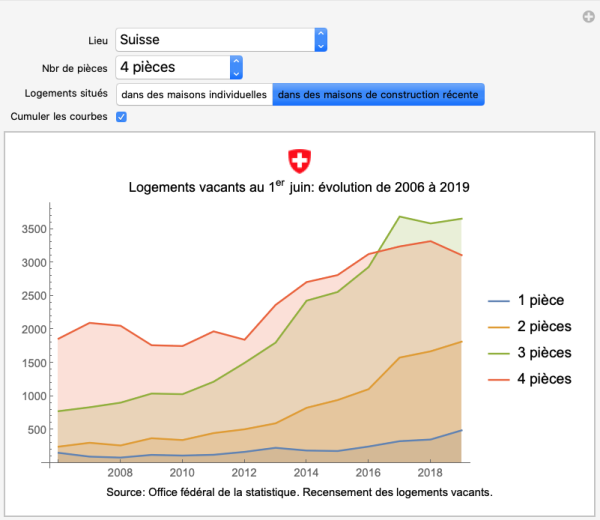Click the plus icon in top-right corner
The image size is (600, 520).
(590, 16)
